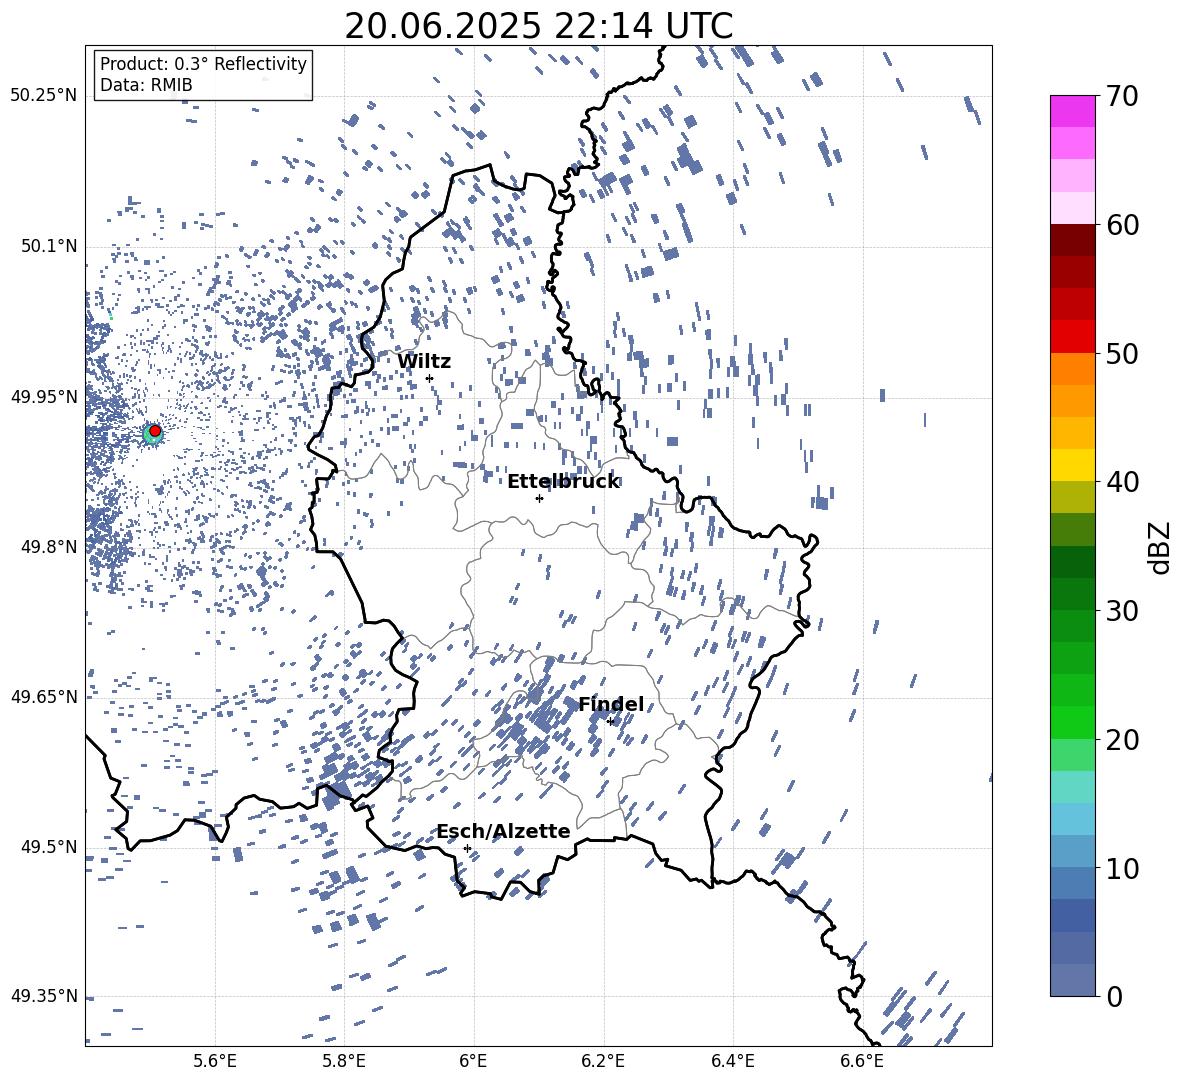Click the 5.6°E longitude label

tap(214, 1061)
